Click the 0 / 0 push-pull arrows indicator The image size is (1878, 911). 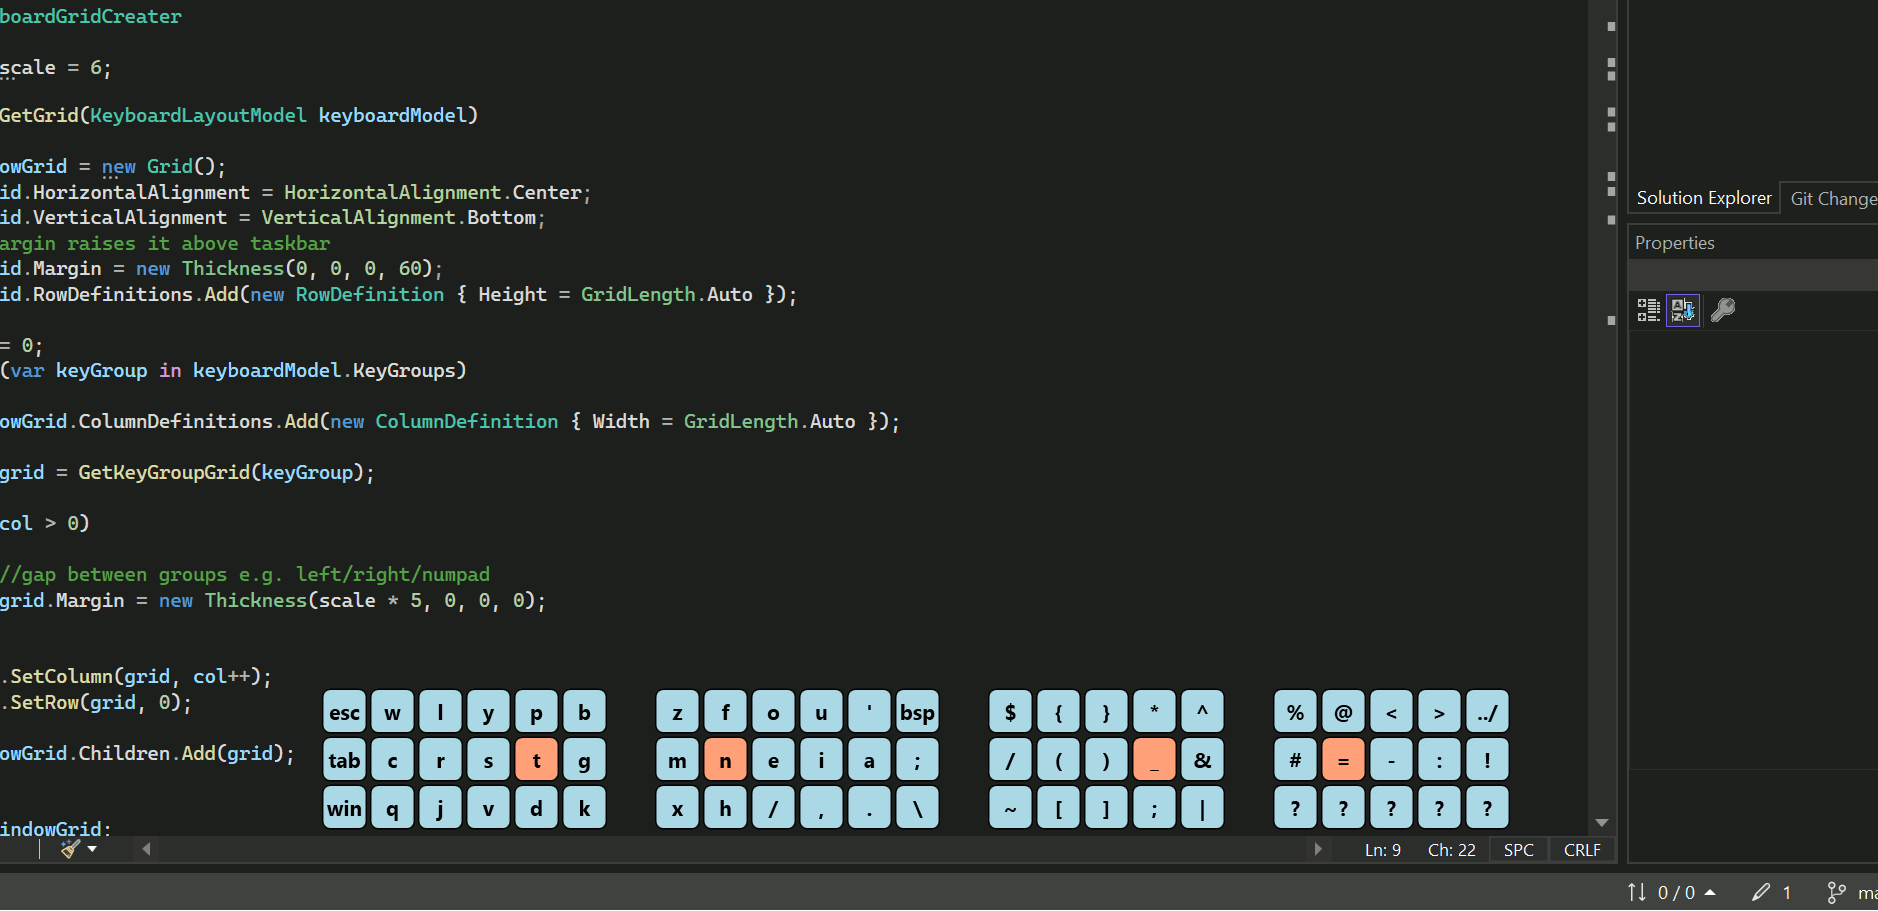coord(1661,892)
